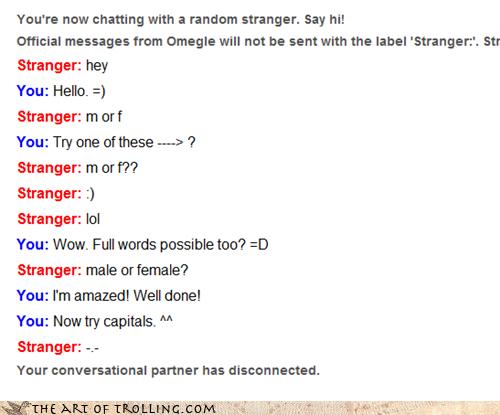Click the 'Stranger:' label before 'male or female?'
500x415 pixels.
(x=49, y=270)
